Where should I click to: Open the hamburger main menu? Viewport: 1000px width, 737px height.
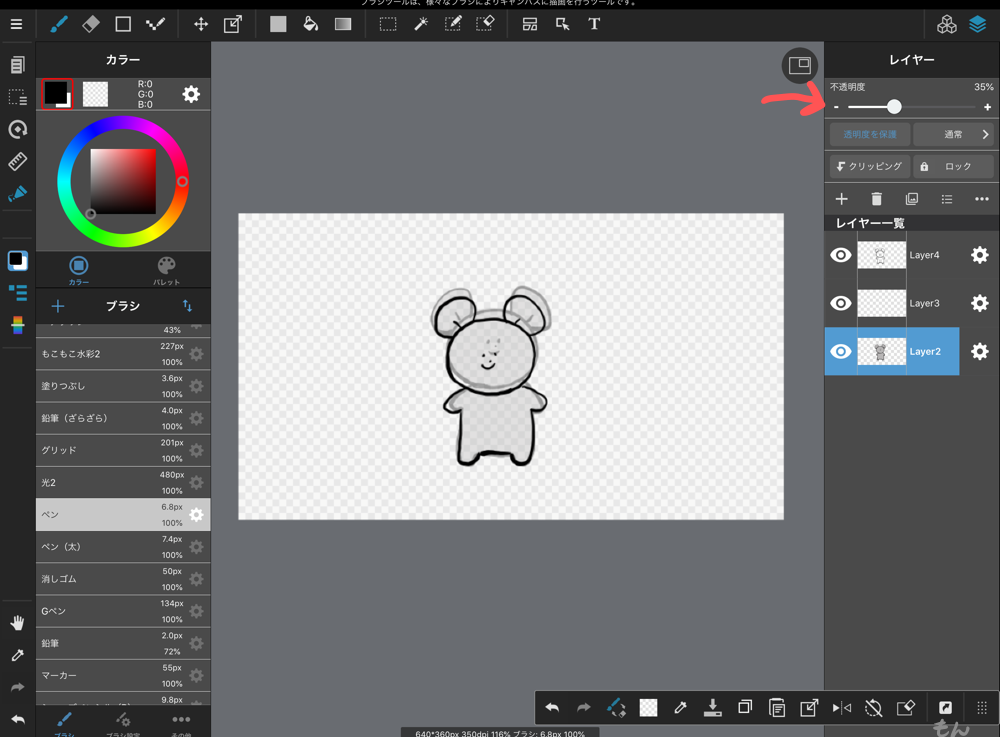point(17,24)
